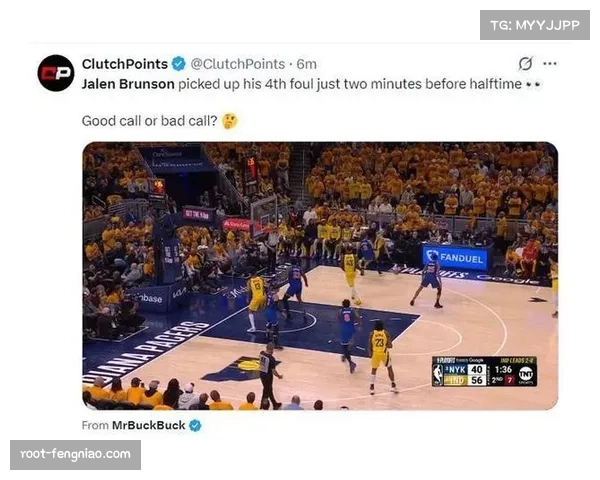Click the thinking face emoji
This screenshot has height=480, width=600.
pos(230,121)
